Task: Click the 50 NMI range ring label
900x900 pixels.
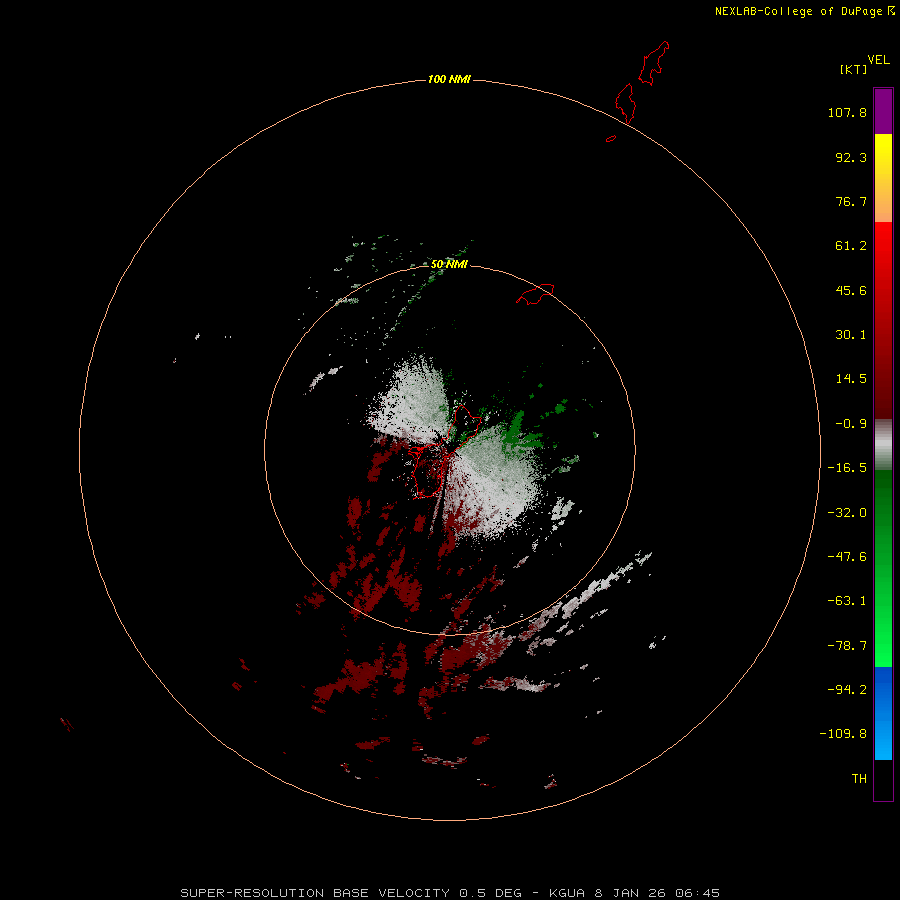Action: [x=449, y=264]
